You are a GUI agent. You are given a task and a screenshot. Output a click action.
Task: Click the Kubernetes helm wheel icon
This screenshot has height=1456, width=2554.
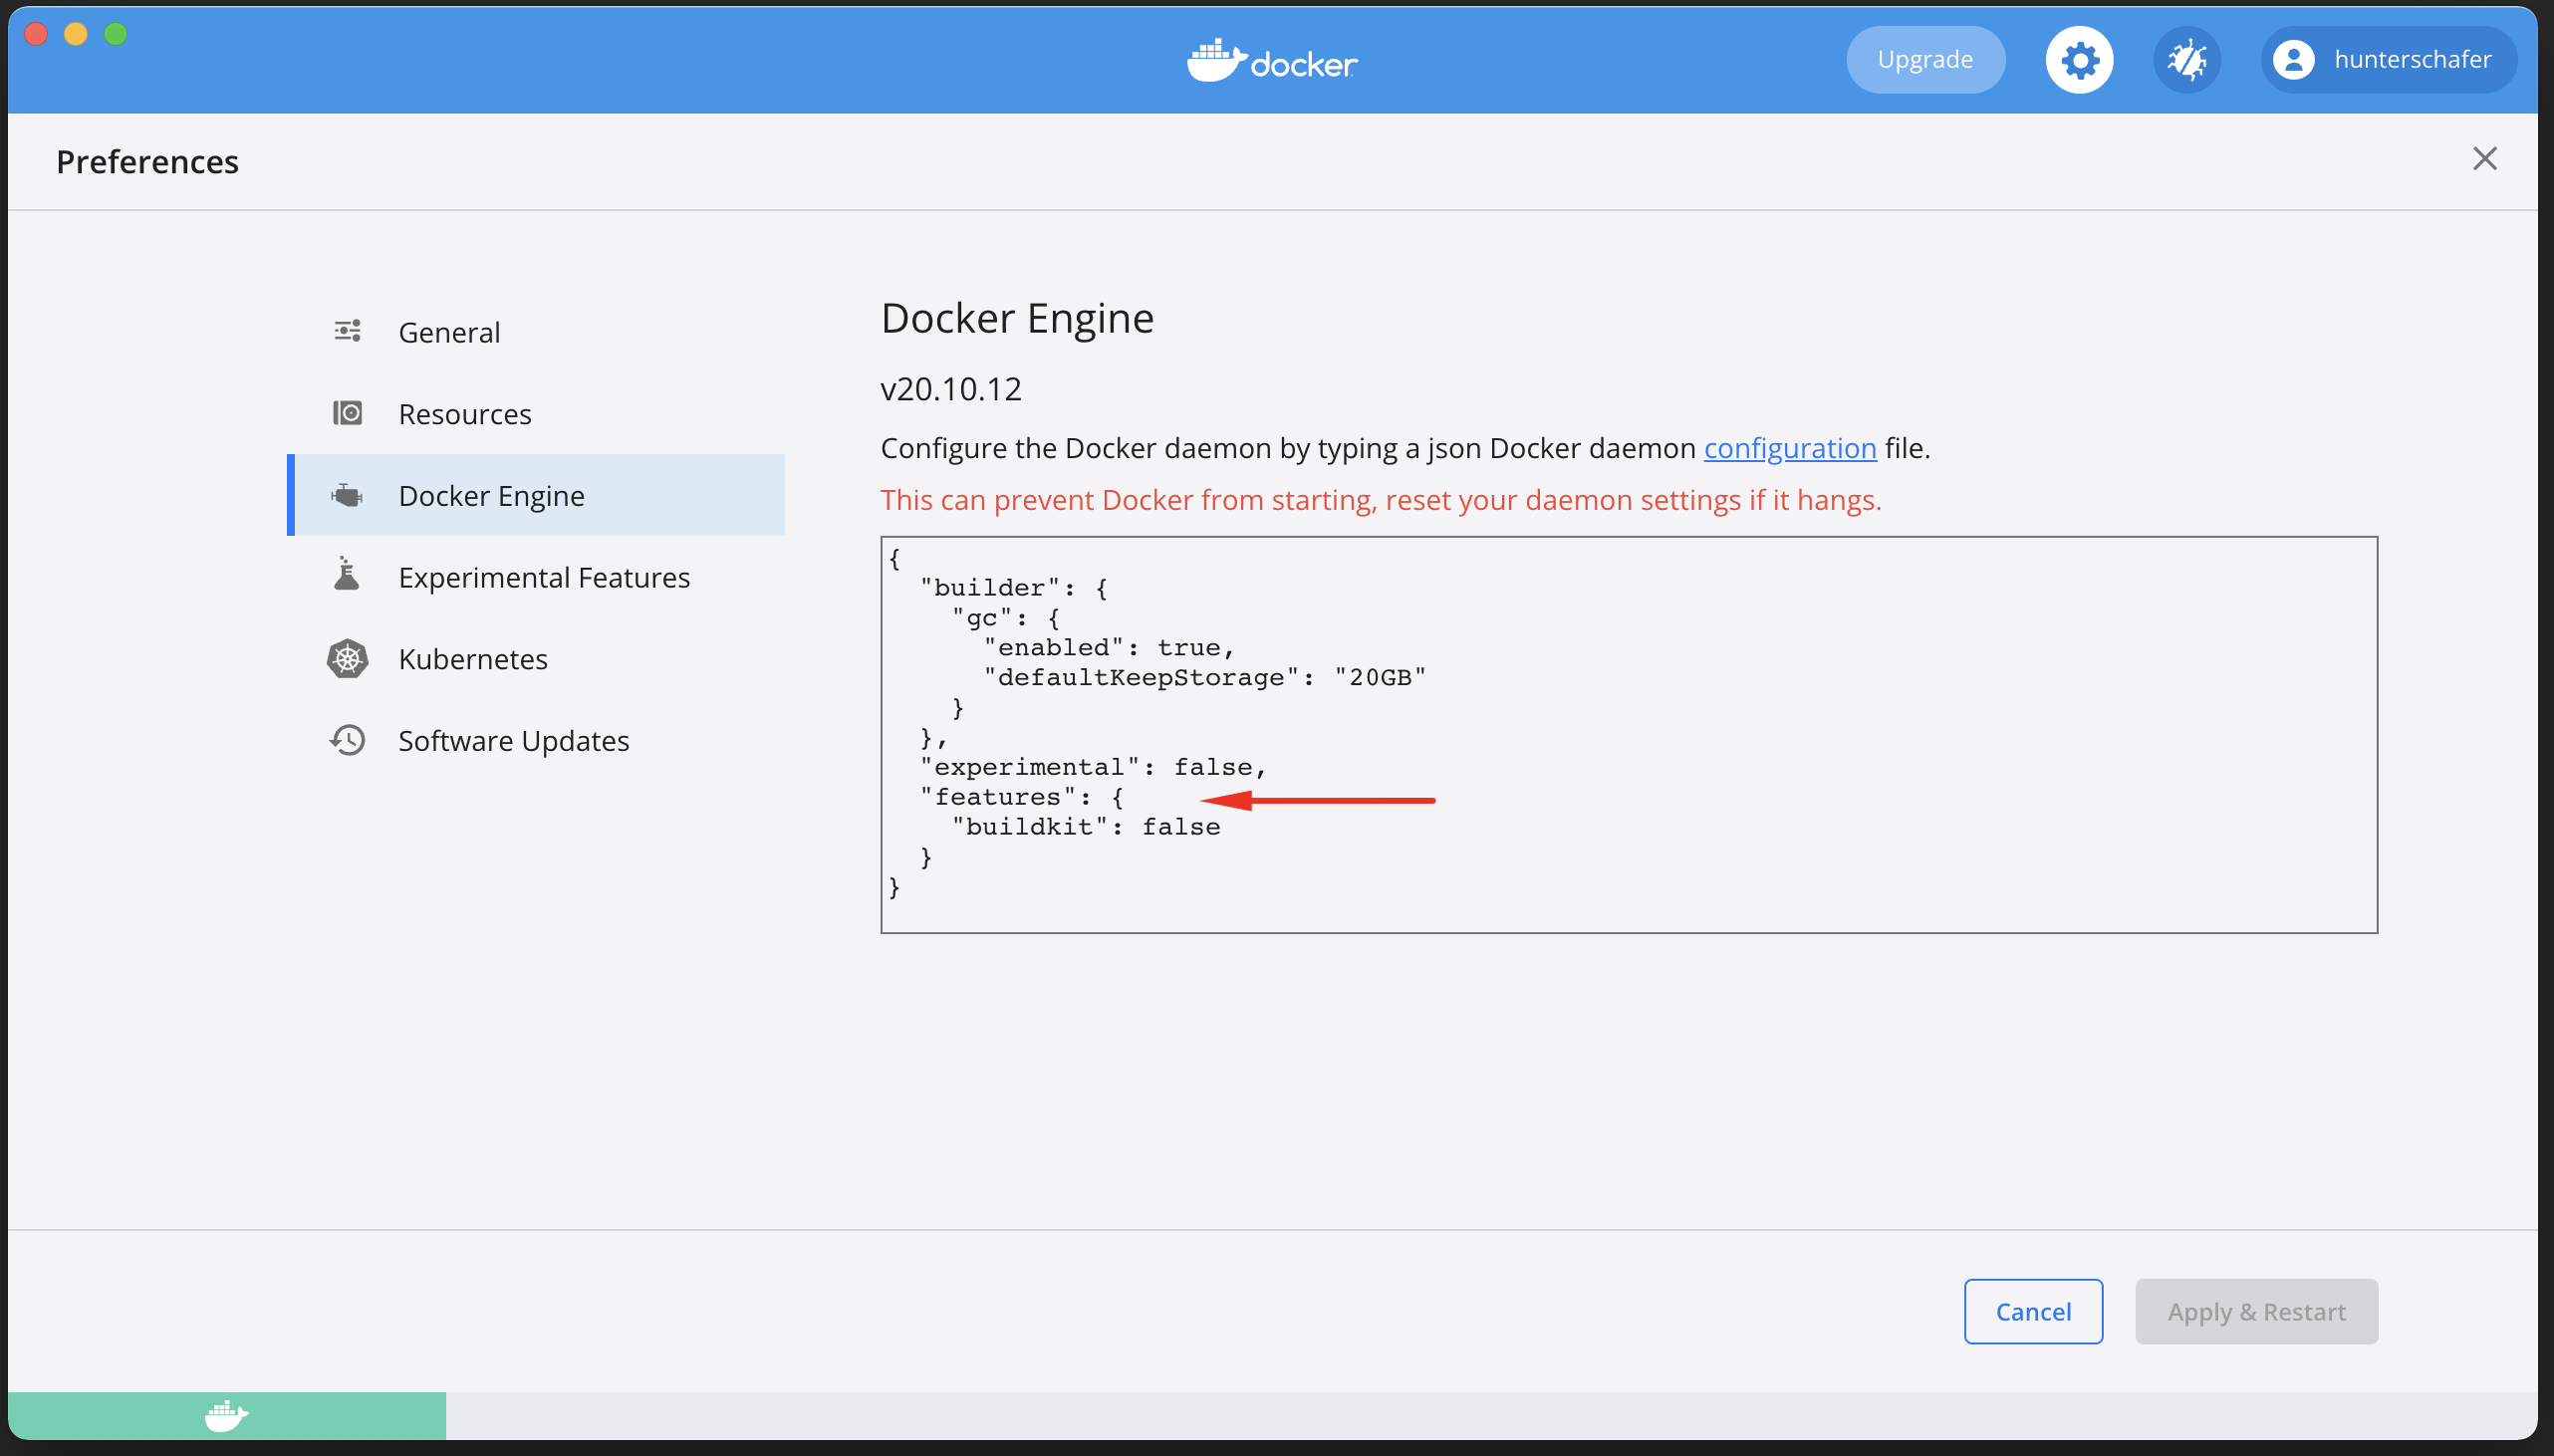347,658
